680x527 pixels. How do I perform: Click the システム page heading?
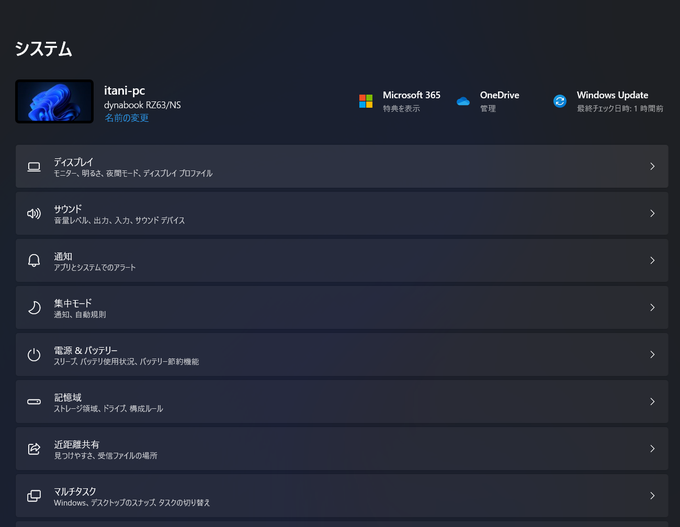pyautogui.click(x=43, y=49)
